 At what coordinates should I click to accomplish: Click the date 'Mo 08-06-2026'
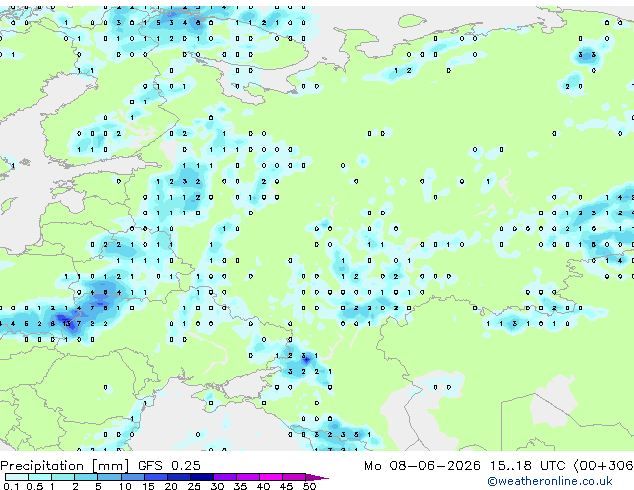[422, 466]
